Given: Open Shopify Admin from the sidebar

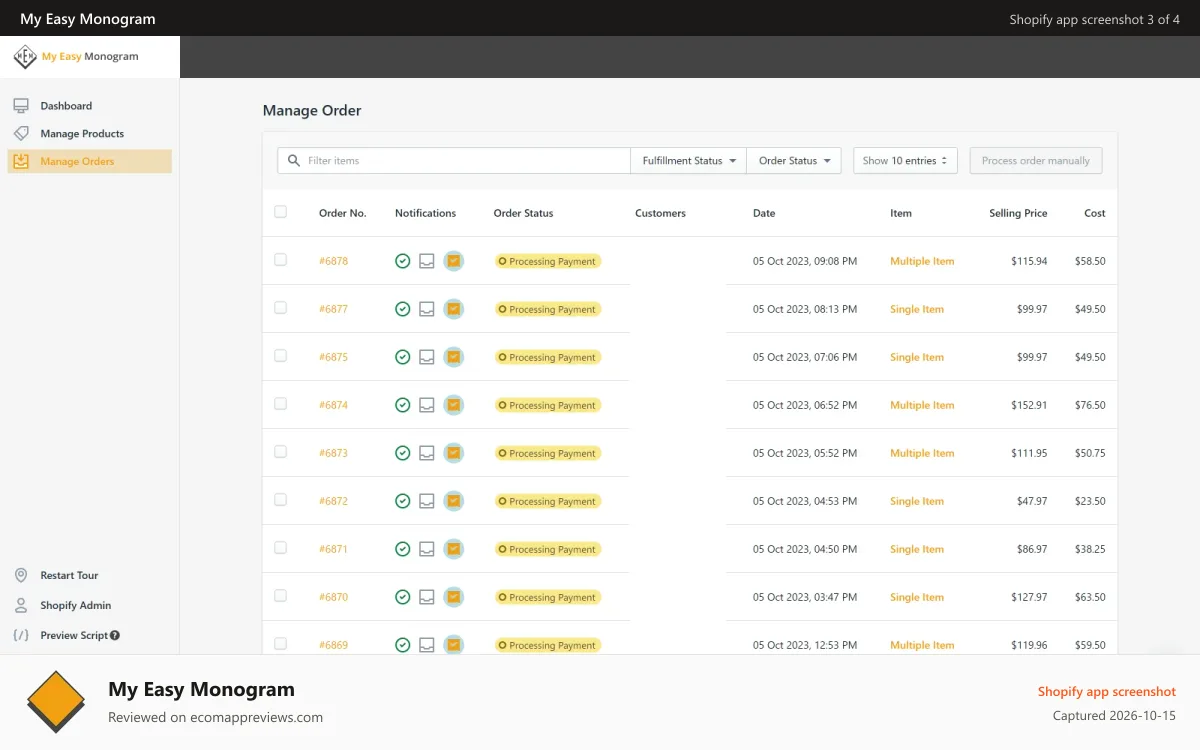Looking at the screenshot, I should pos(75,605).
